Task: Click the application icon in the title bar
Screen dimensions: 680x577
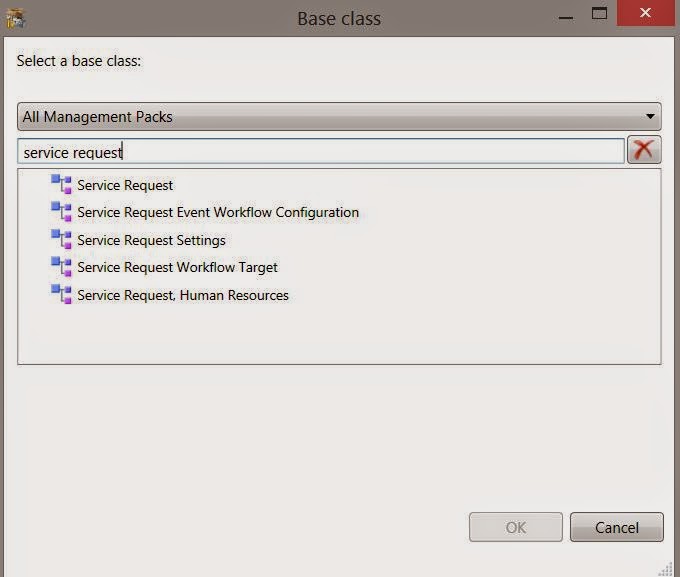Action: (x=16, y=19)
